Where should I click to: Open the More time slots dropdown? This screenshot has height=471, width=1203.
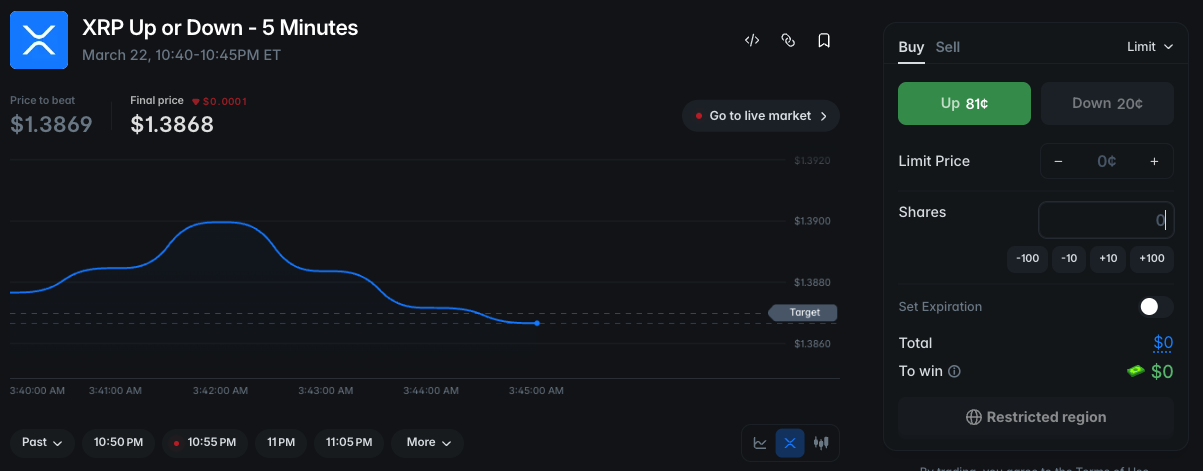pos(428,442)
